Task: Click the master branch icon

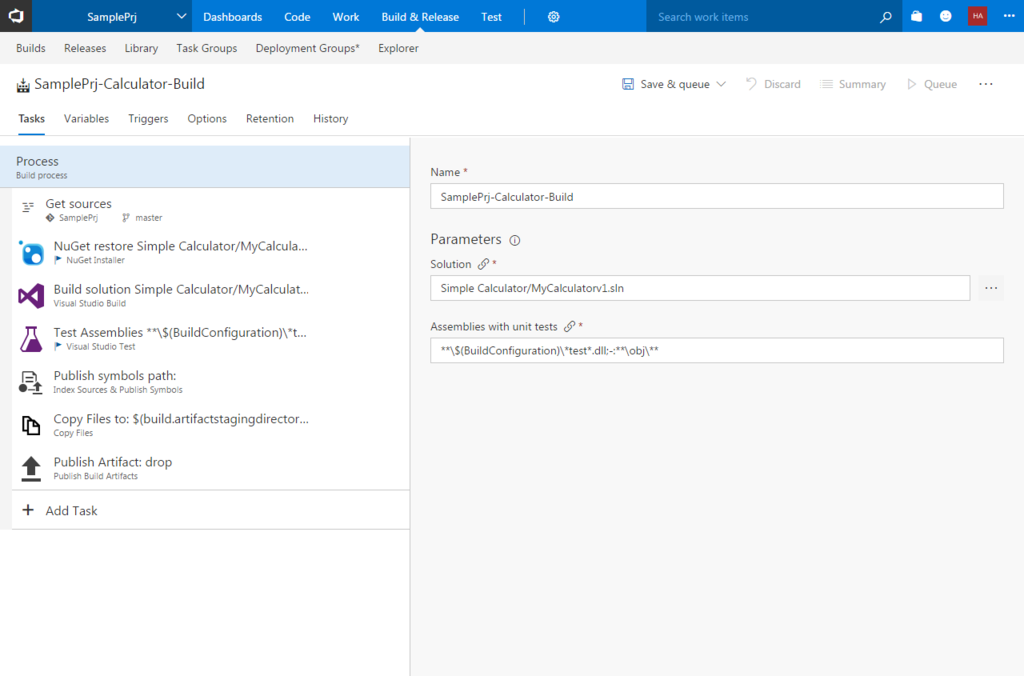Action: tap(126, 218)
